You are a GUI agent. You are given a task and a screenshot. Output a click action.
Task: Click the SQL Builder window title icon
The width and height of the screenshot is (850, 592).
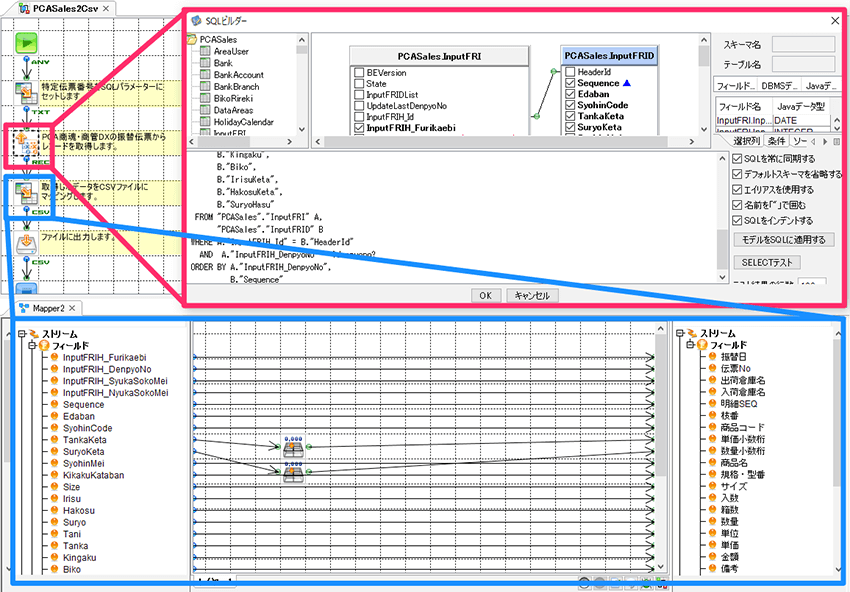pyautogui.click(x=197, y=21)
